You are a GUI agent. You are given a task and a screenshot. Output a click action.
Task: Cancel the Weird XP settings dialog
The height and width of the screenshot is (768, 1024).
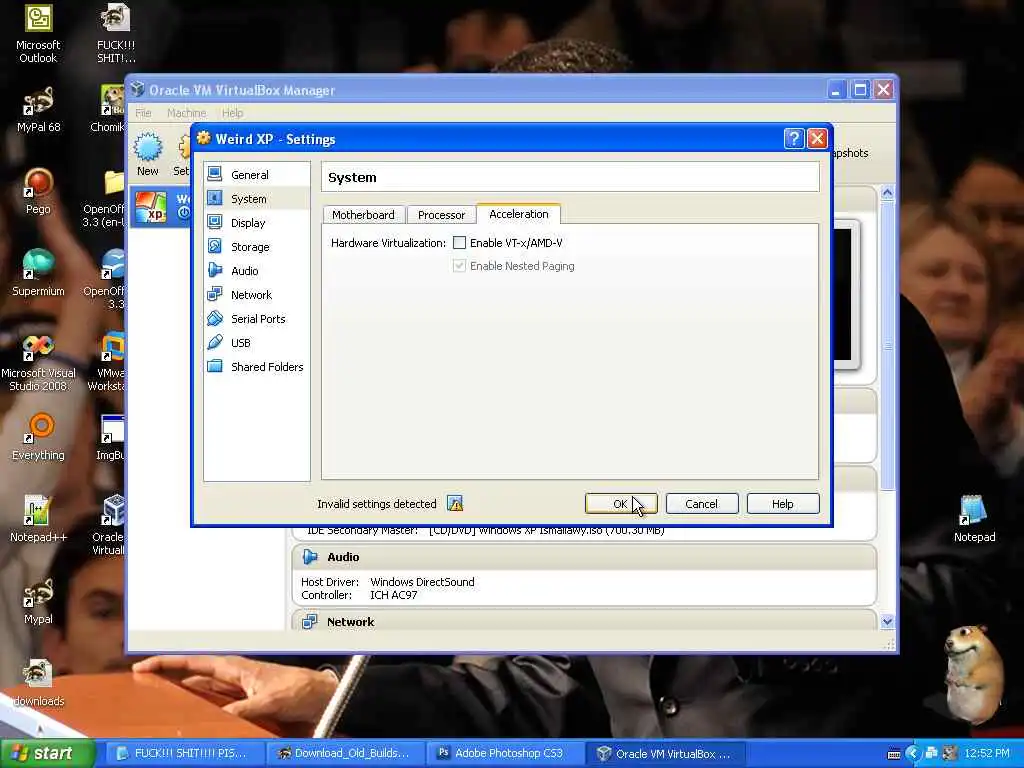click(701, 504)
